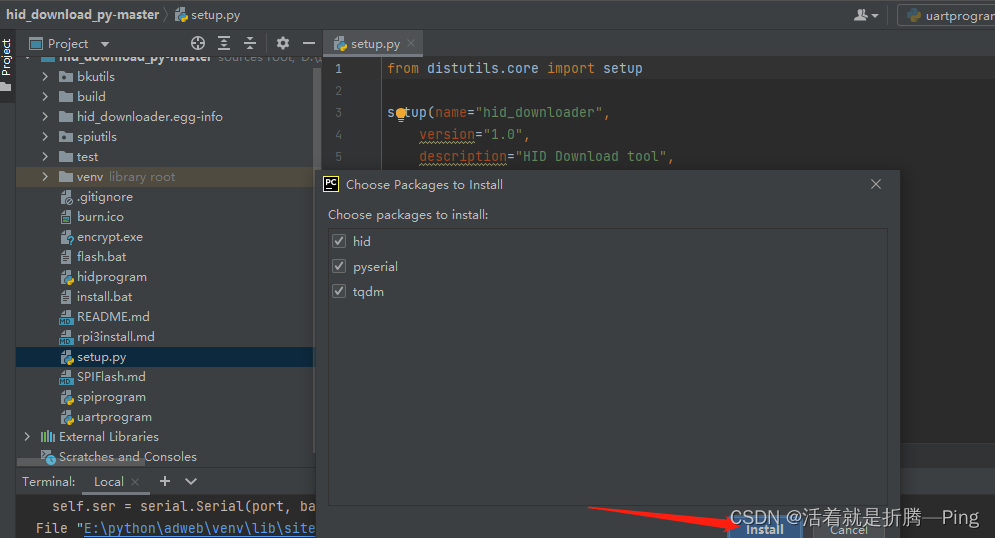The width and height of the screenshot is (995, 538).
Task: Uncheck the pyserial package checkbox
Action: click(x=339, y=266)
